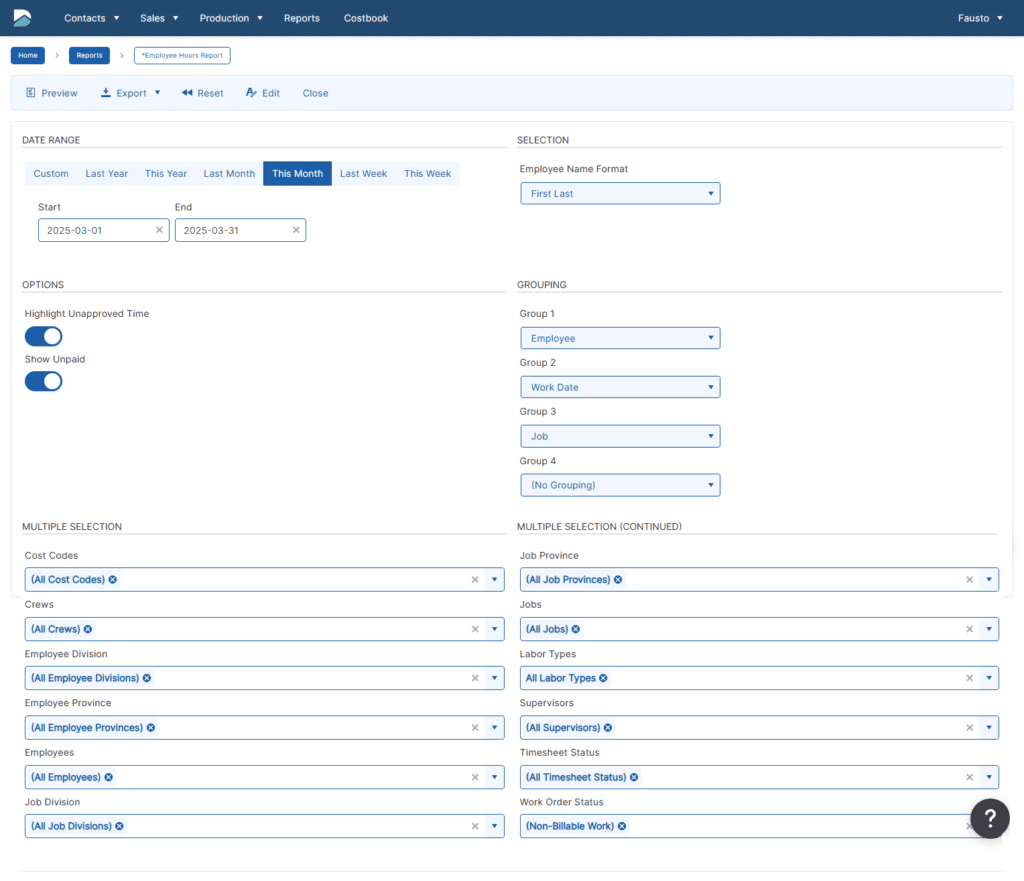Remove the (All Cost Codes) tag
This screenshot has height=881, width=1024.
point(113,580)
